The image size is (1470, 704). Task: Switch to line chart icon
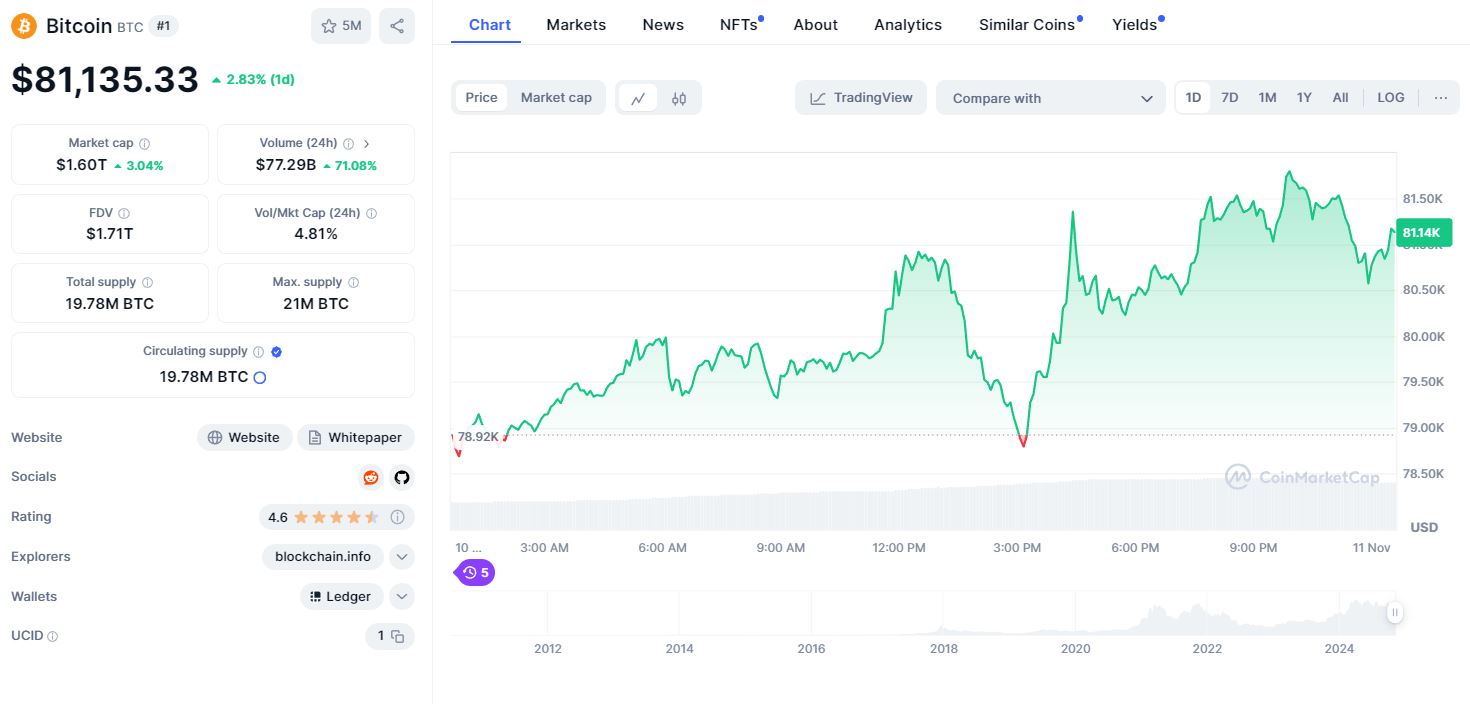click(638, 98)
